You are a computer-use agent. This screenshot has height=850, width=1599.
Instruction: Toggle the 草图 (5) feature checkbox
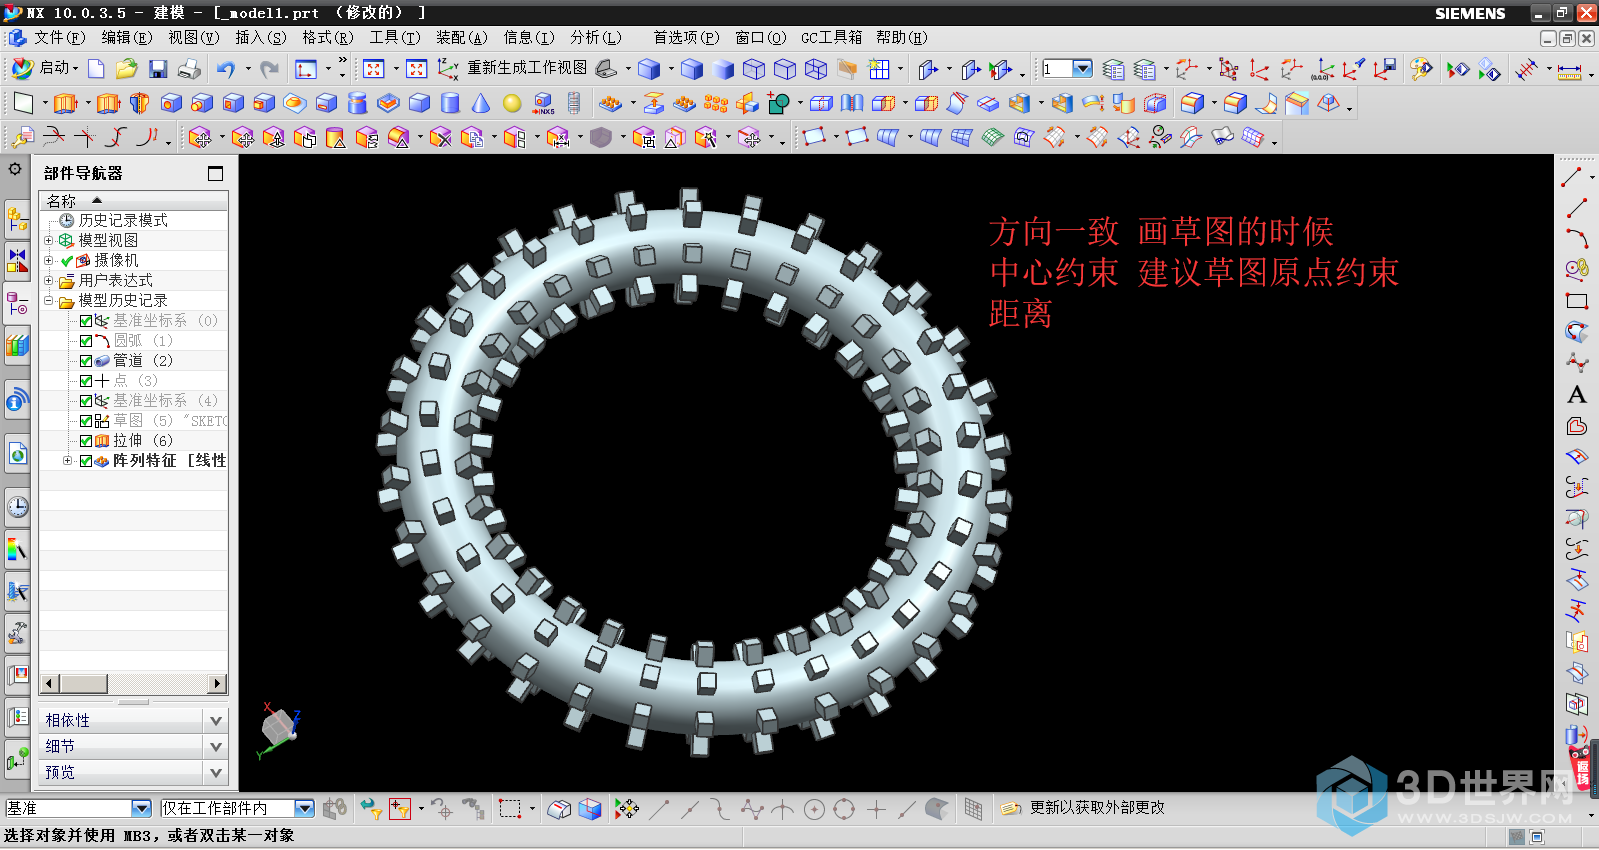(86, 420)
